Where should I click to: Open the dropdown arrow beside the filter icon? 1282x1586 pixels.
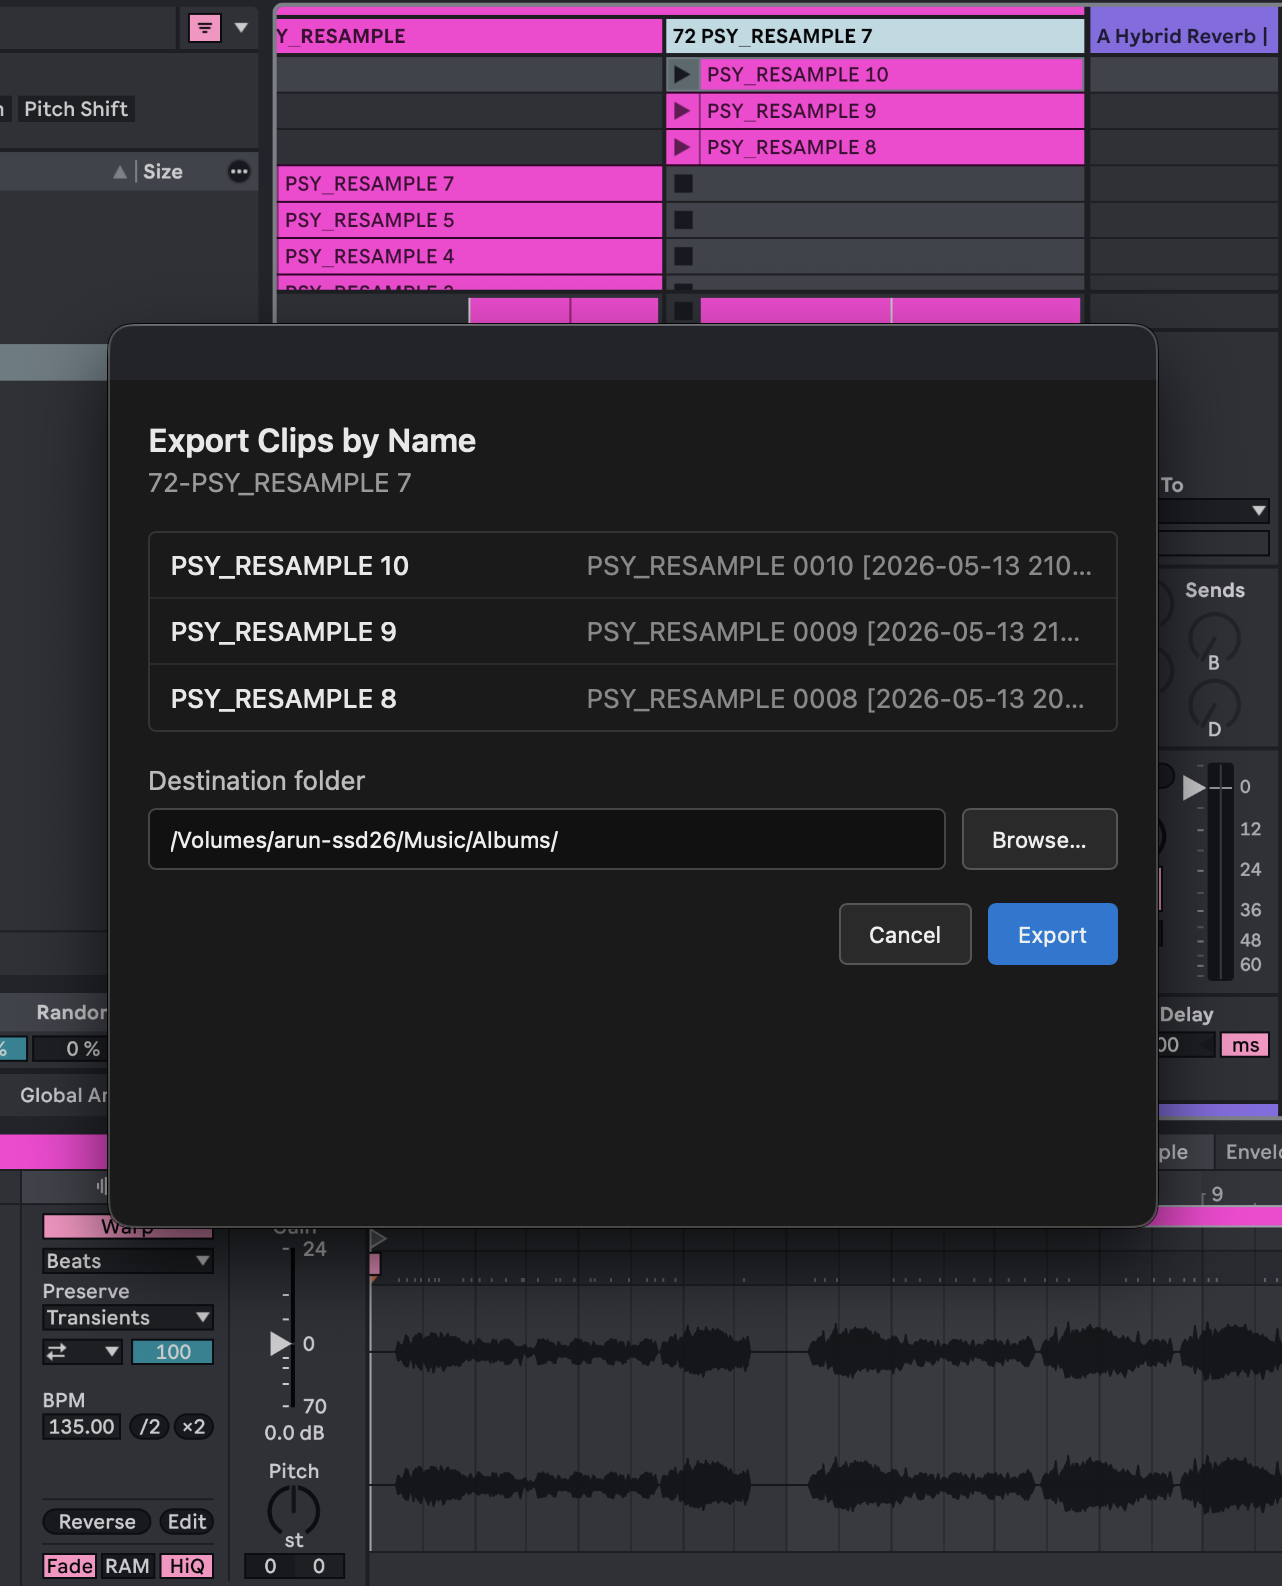(x=241, y=28)
